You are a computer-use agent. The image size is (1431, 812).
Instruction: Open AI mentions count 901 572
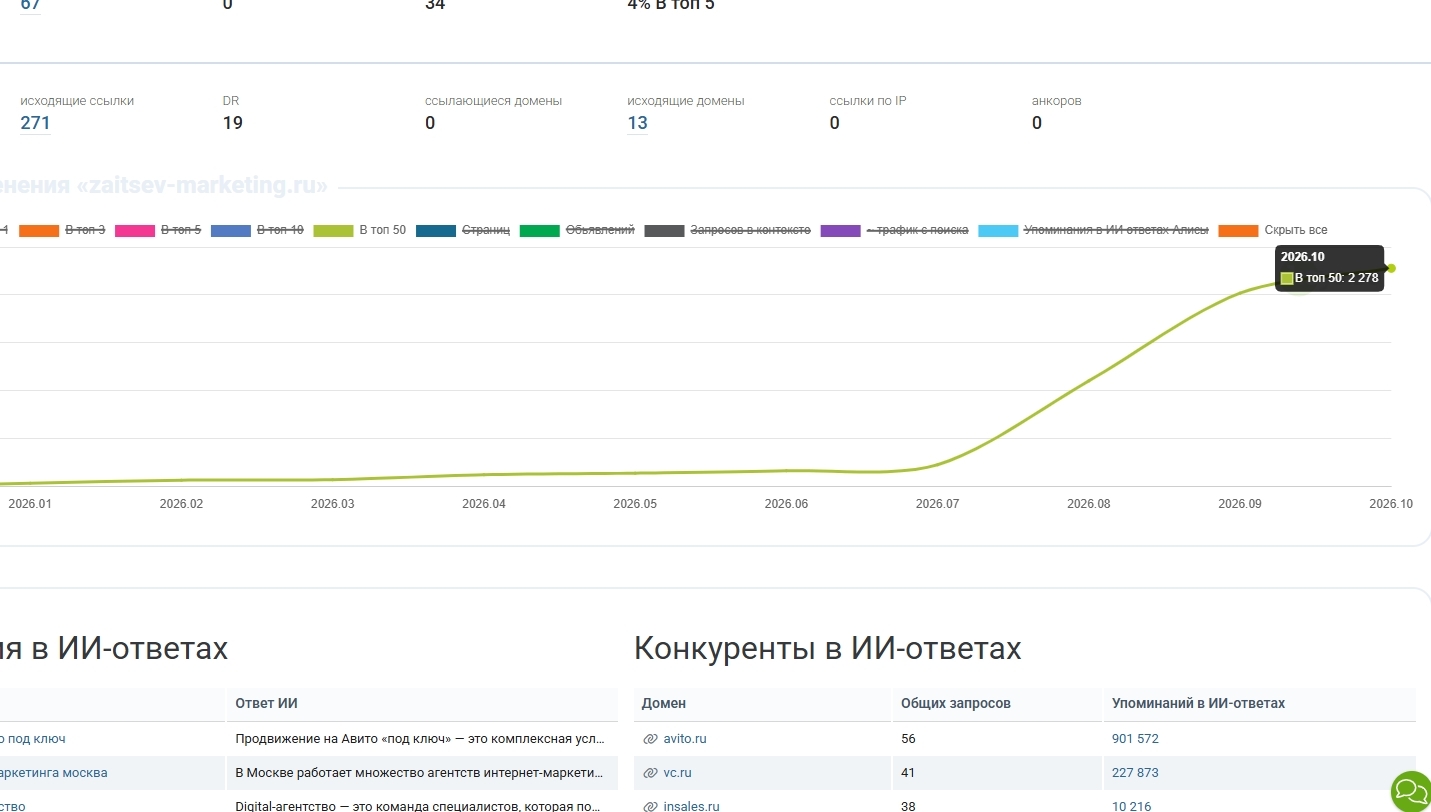[1135, 739]
